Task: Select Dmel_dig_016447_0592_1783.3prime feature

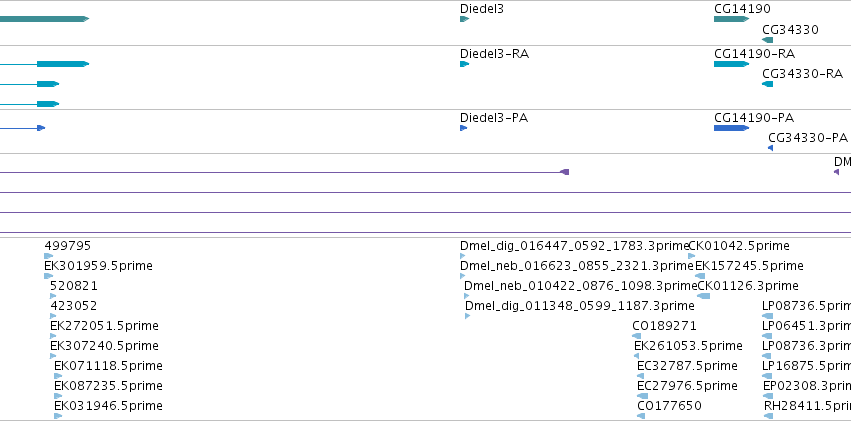Action: click(574, 246)
